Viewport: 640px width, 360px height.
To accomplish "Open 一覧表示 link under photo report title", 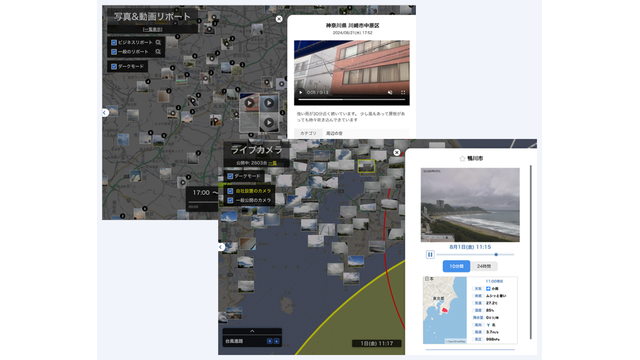I will tap(152, 29).
